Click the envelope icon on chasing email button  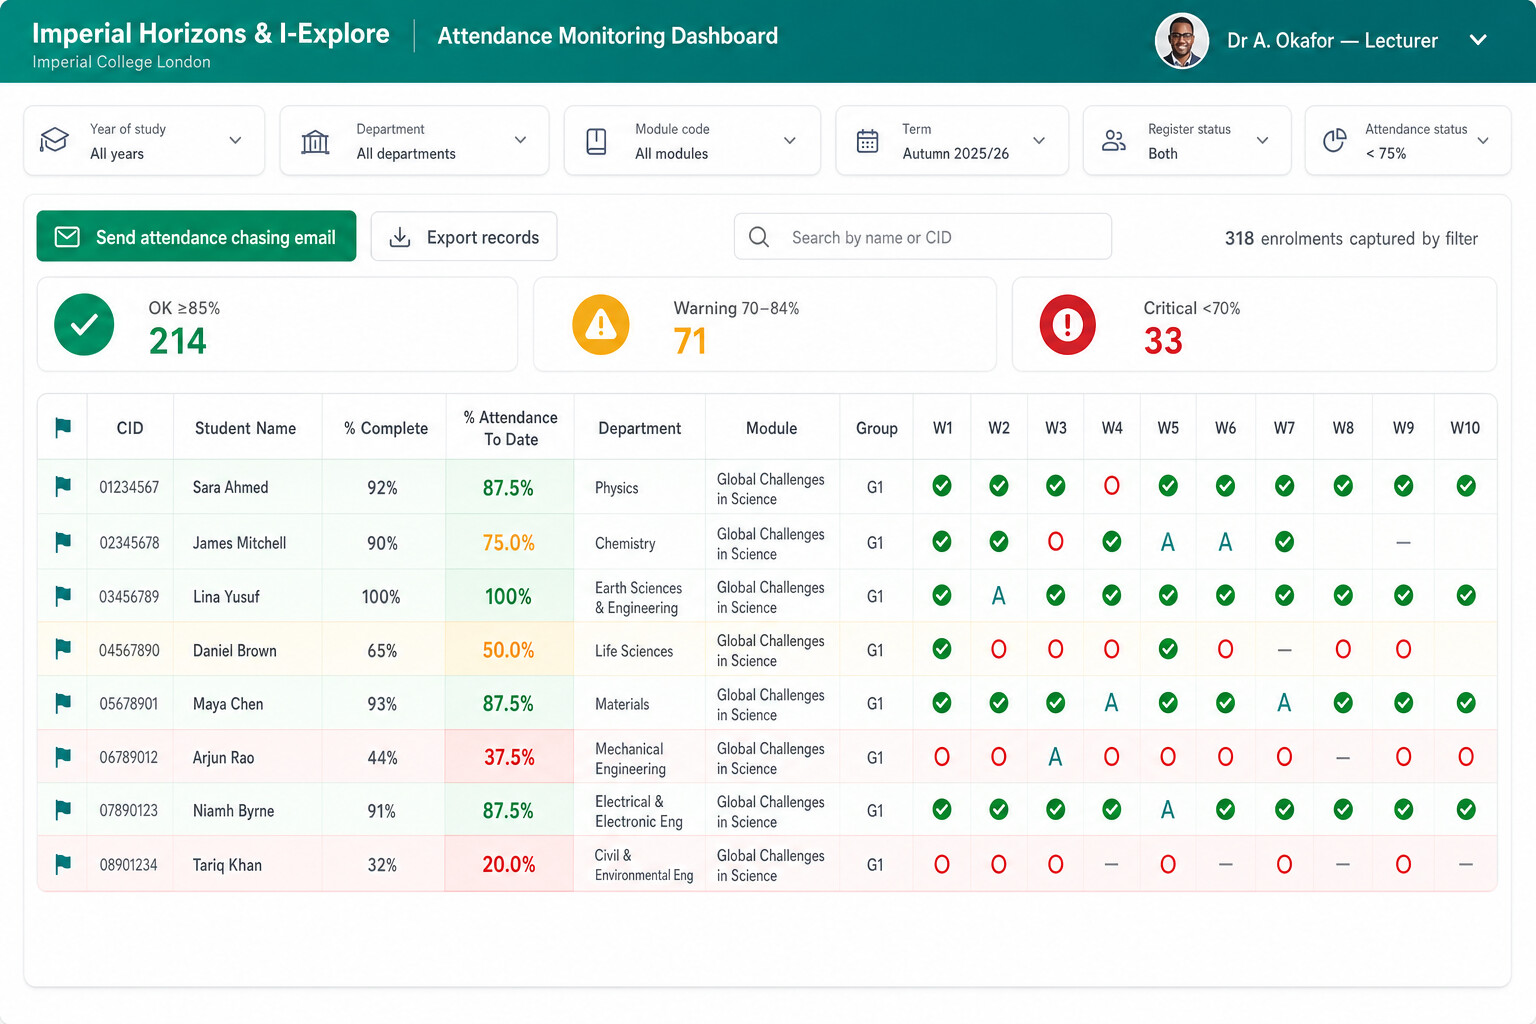[x=67, y=237]
